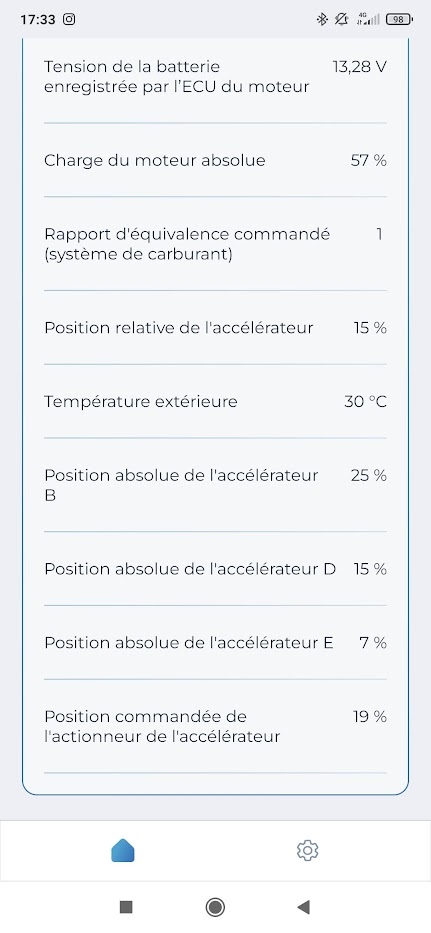431x933 pixels.
Task: Open the settings gear icon
Action: coord(307,850)
